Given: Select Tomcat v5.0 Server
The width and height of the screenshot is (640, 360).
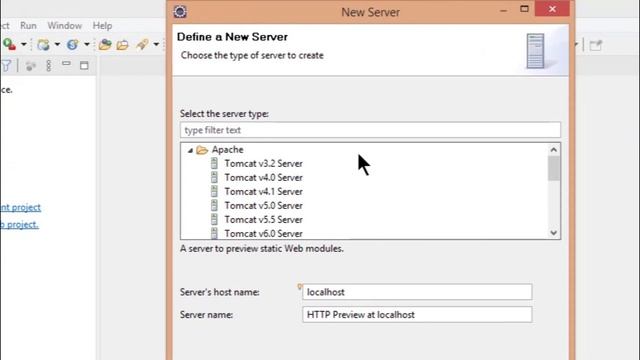Looking at the screenshot, I should [x=263, y=206].
